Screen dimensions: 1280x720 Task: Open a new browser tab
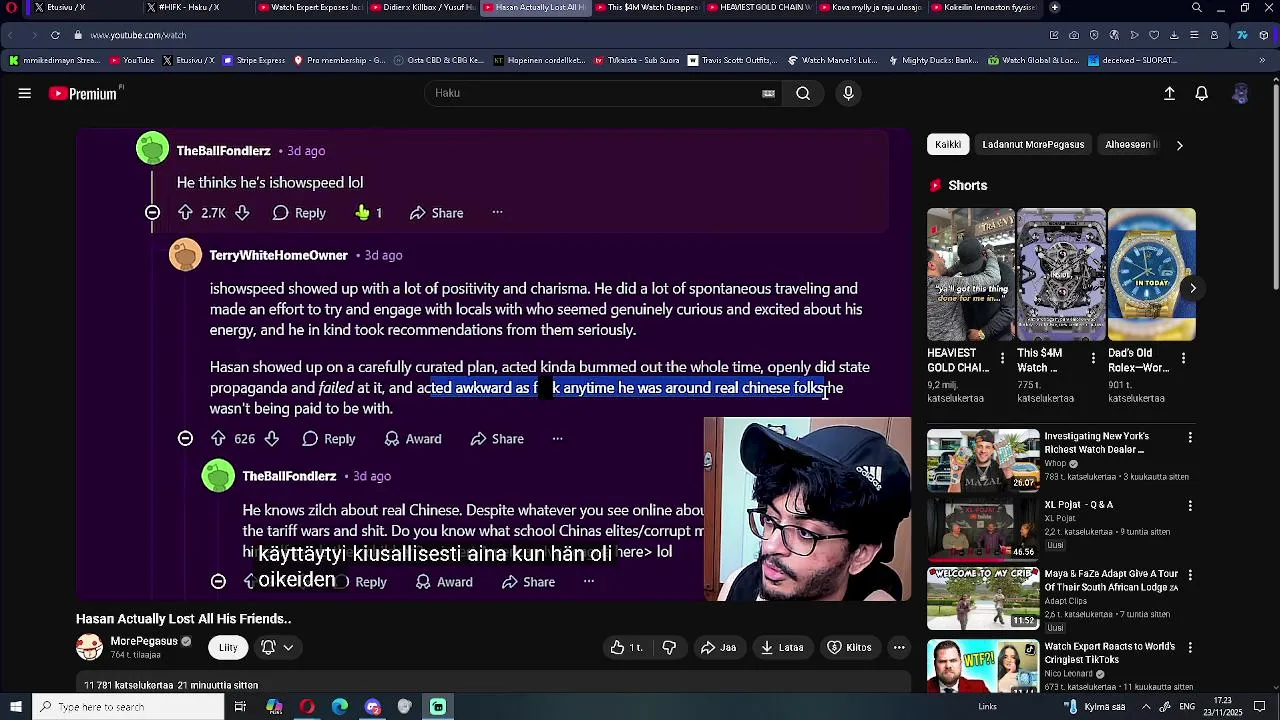(x=1054, y=7)
